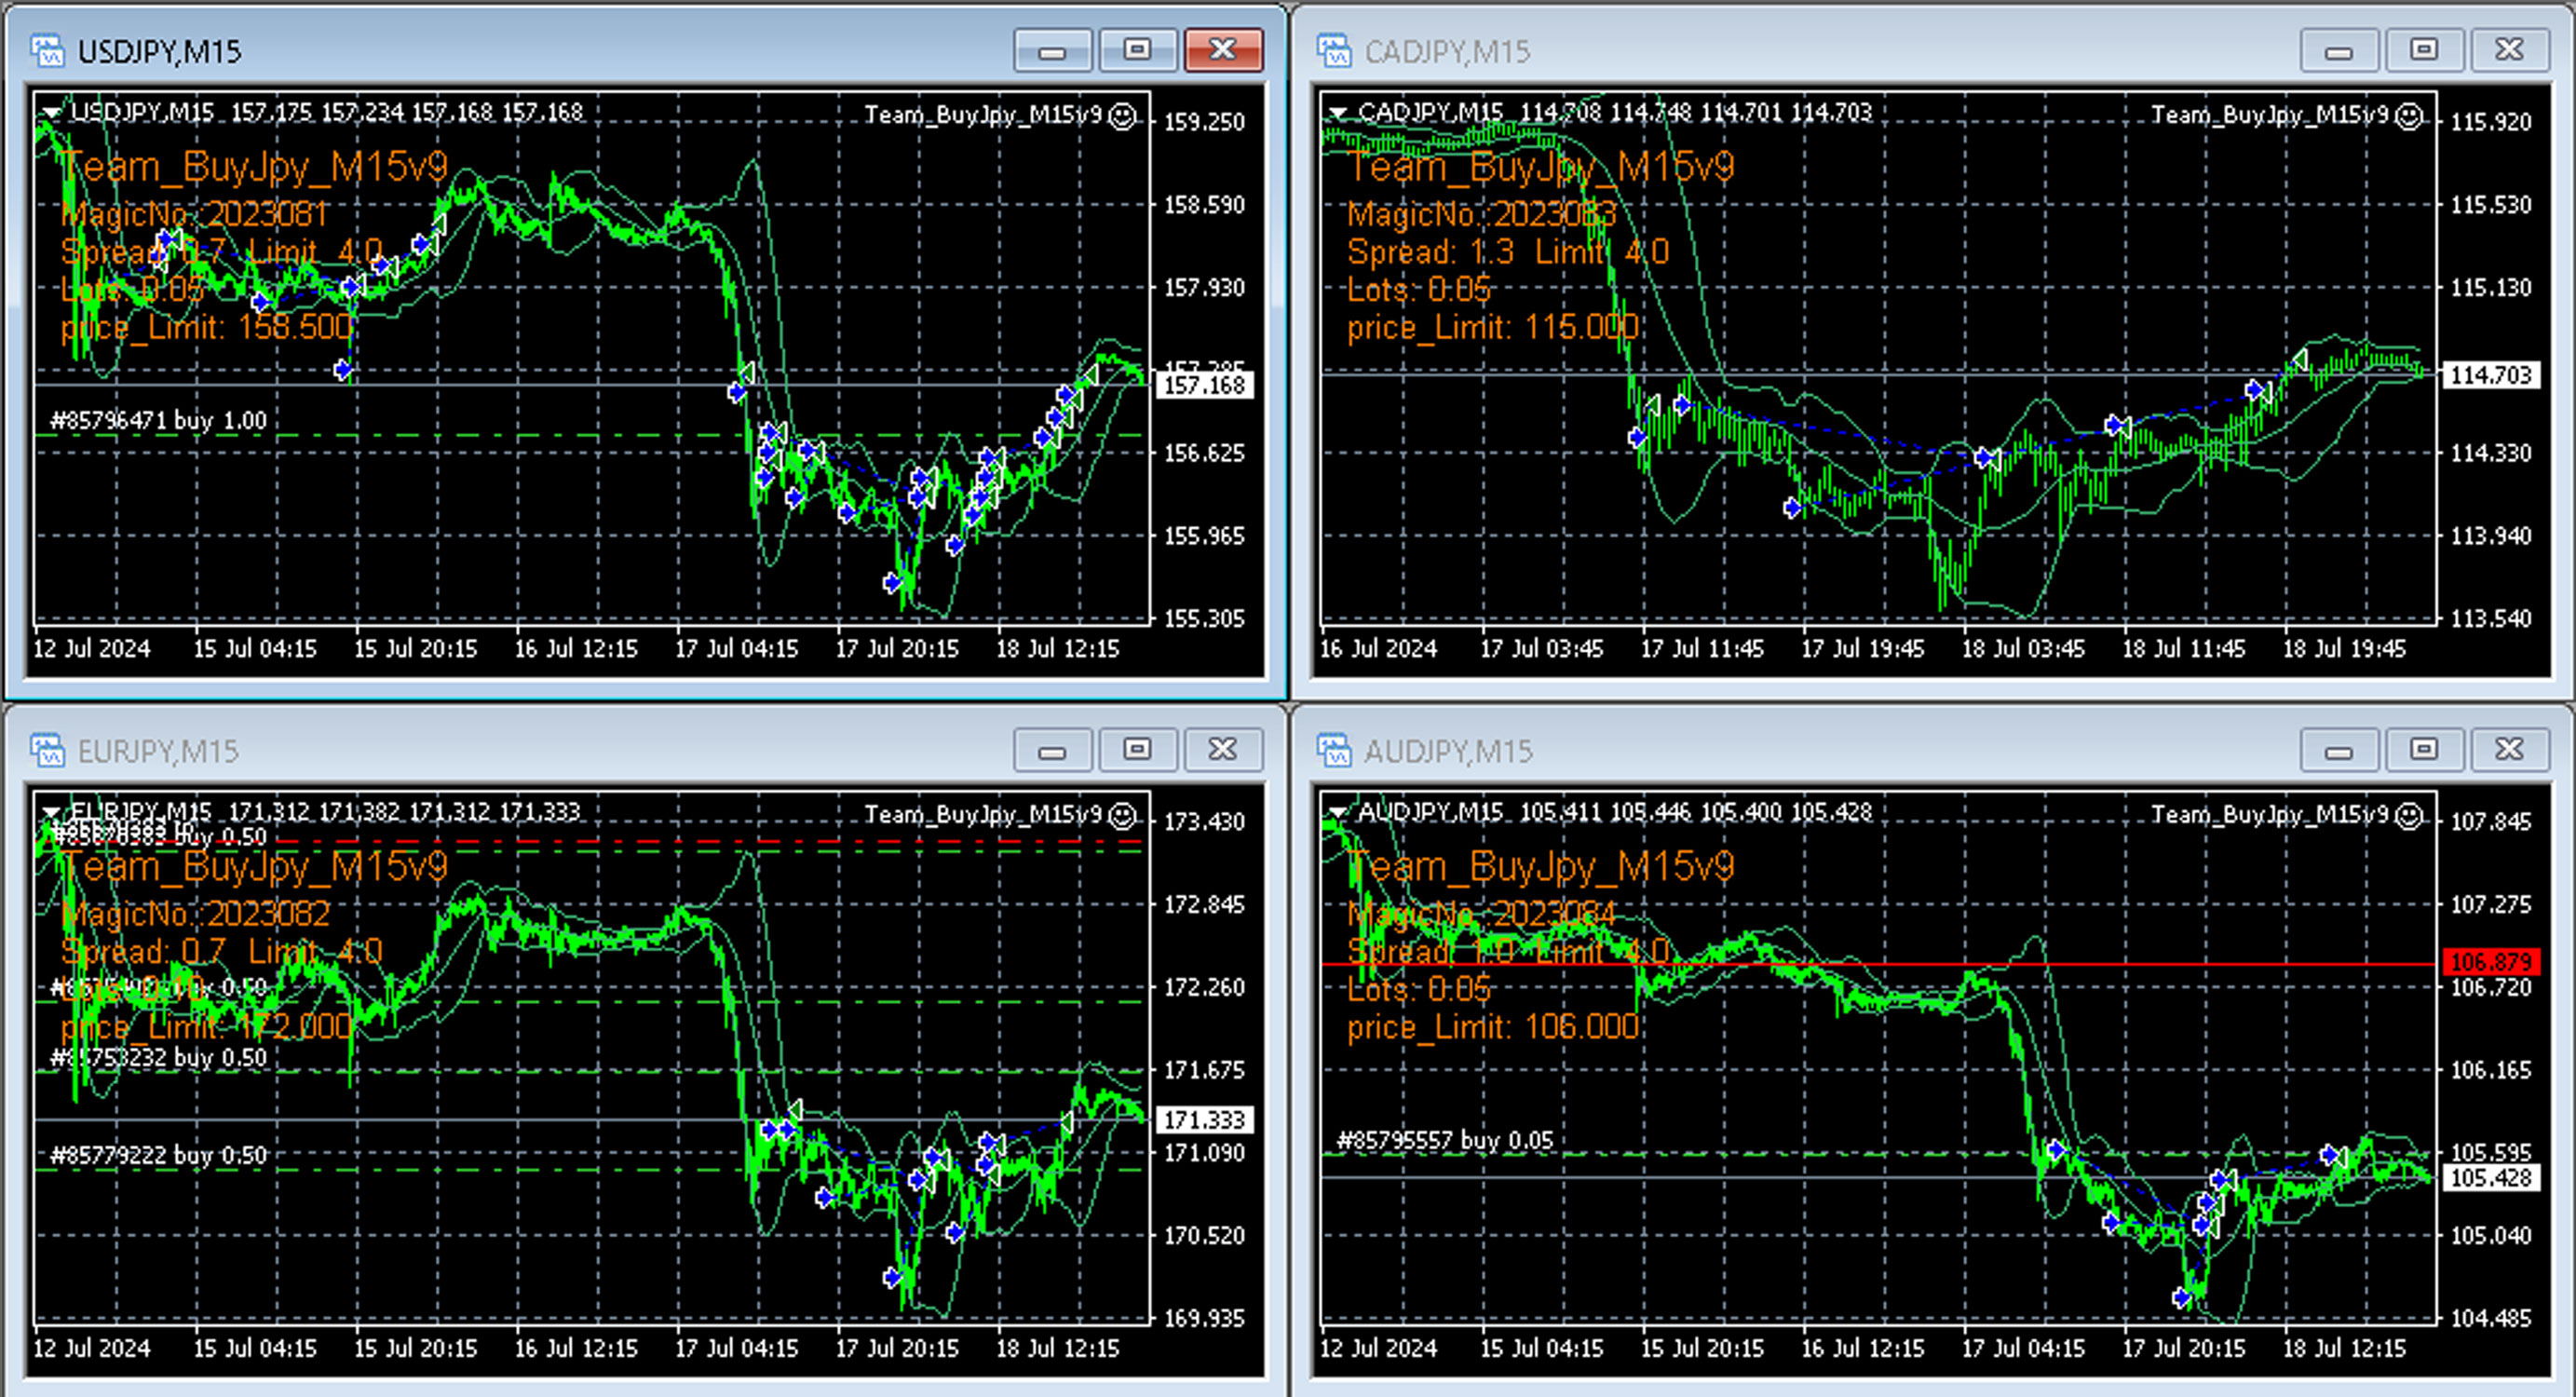The width and height of the screenshot is (2576, 1397).
Task: Click the red 106.879 price level label
Action: 2490,962
